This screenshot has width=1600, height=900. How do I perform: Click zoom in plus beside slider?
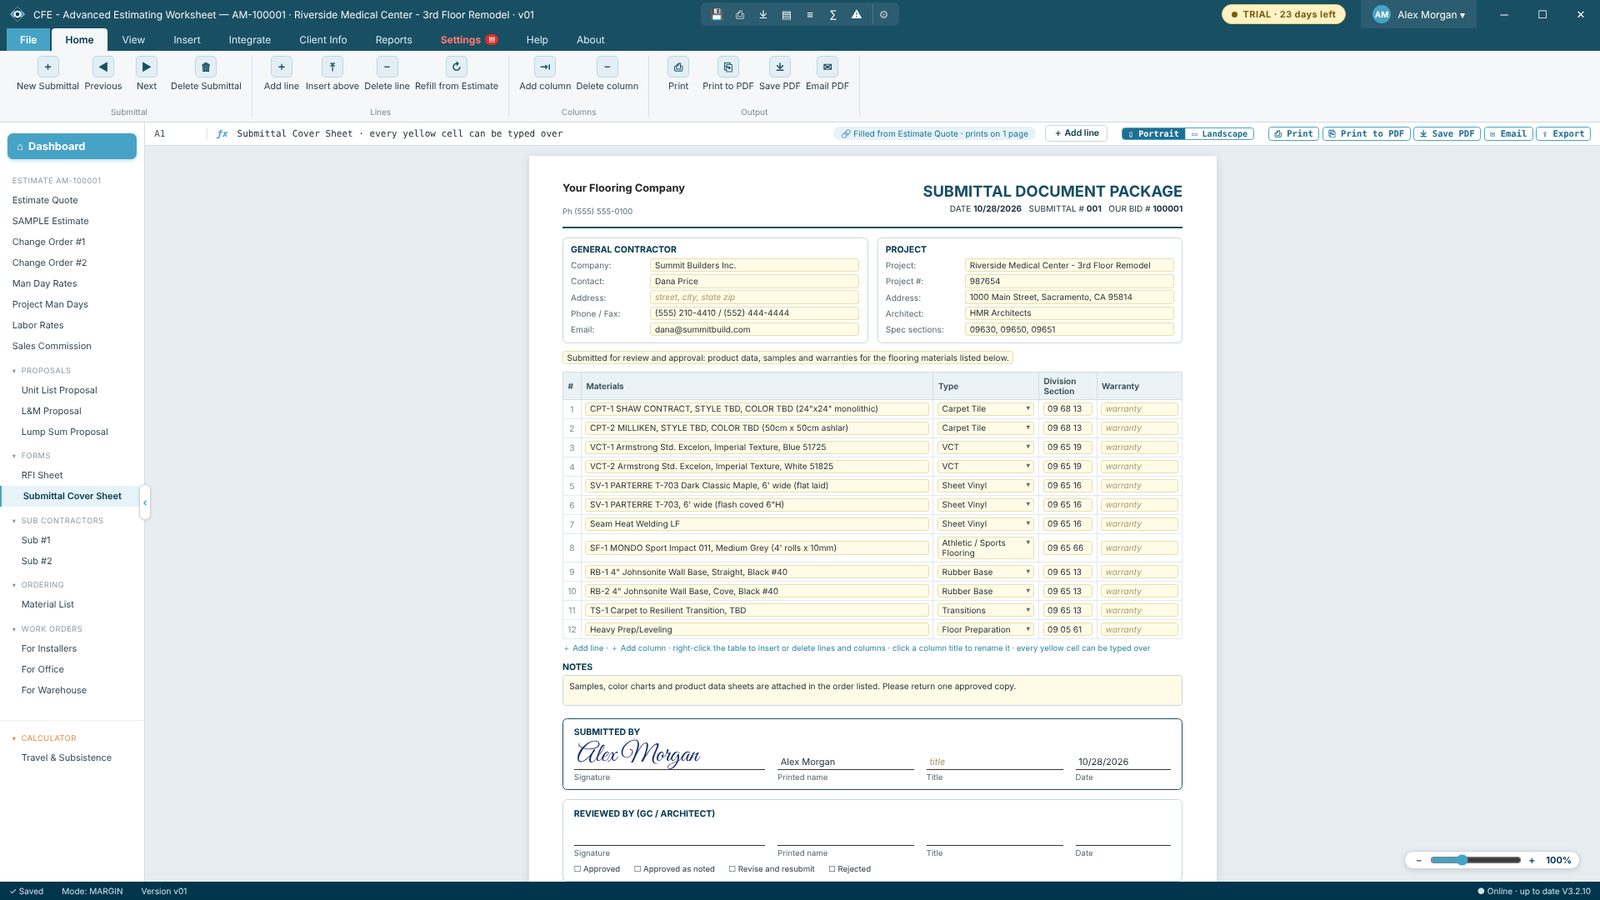pyautogui.click(x=1531, y=860)
